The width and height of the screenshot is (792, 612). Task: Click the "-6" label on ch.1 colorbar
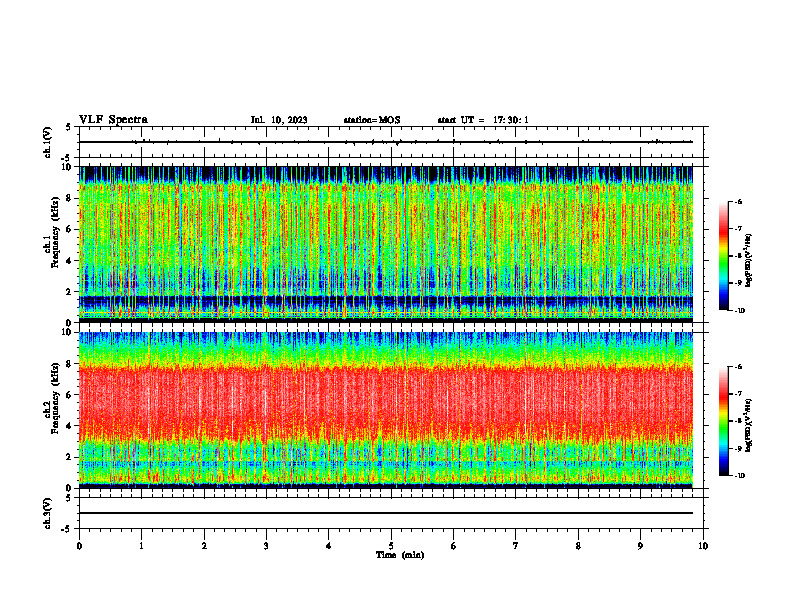pos(738,202)
